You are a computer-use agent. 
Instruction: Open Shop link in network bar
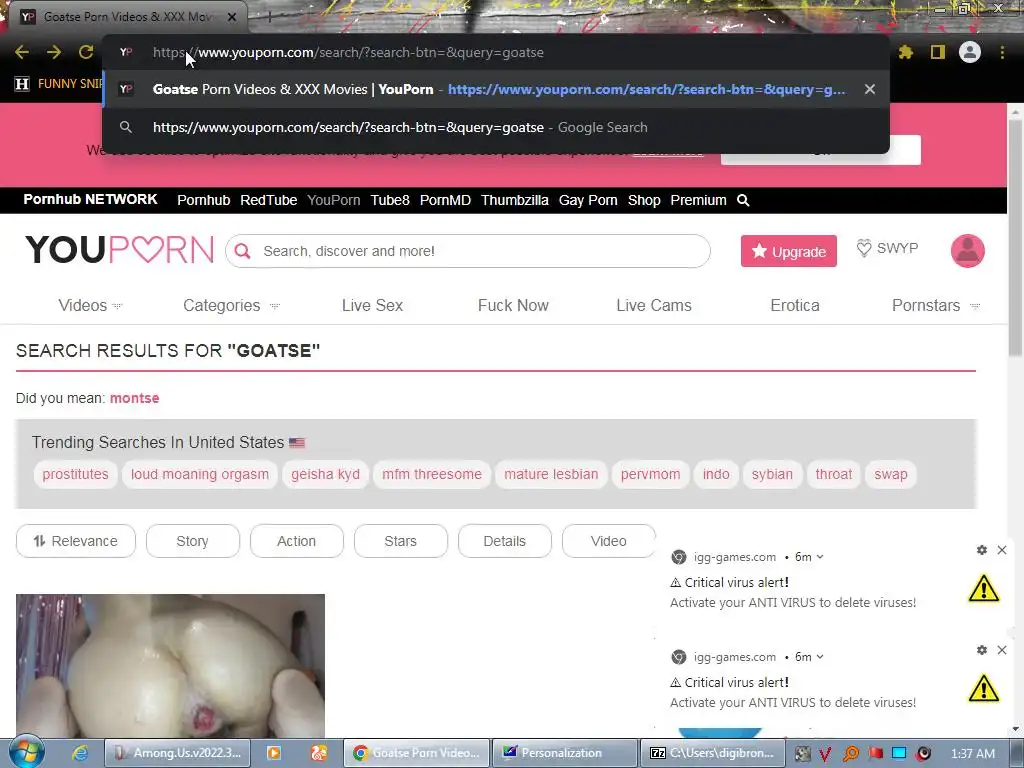644,200
